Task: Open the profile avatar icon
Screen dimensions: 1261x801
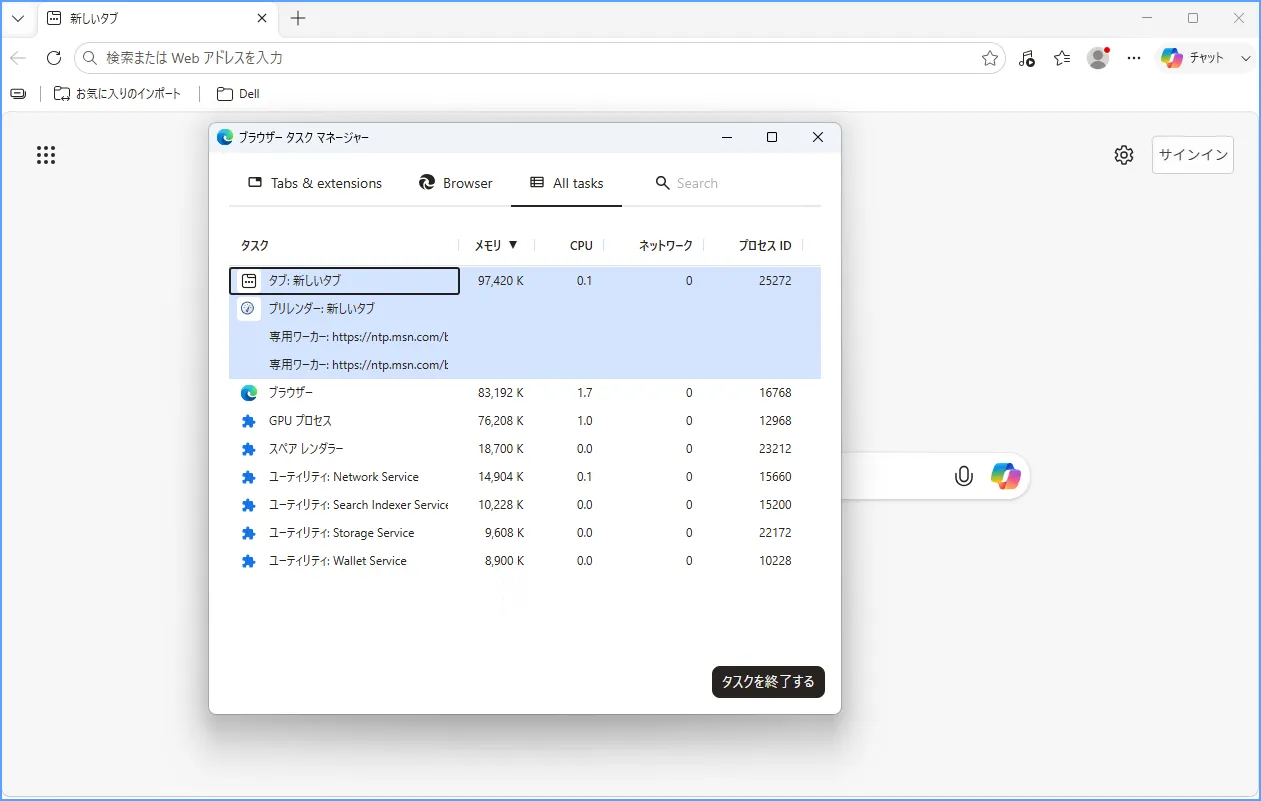Action: [x=1098, y=58]
